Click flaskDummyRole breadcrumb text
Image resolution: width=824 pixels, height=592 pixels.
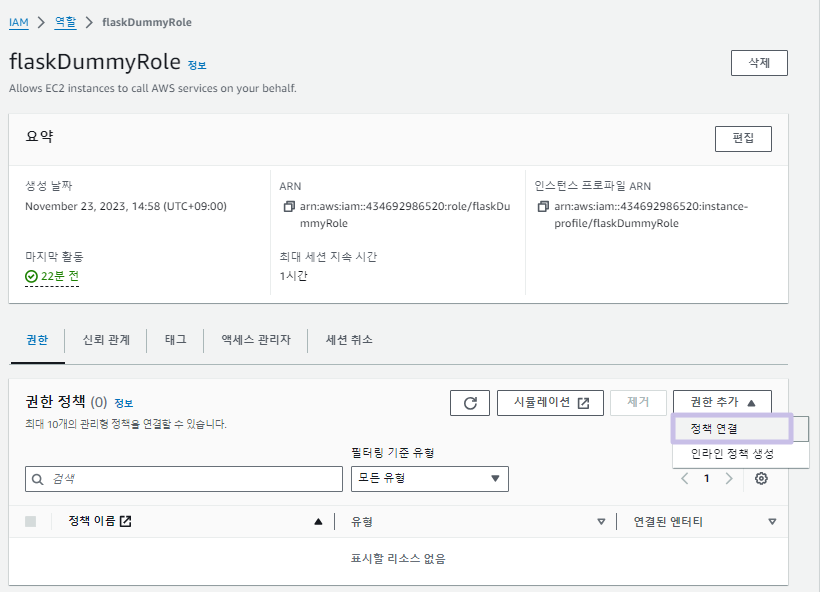(147, 23)
